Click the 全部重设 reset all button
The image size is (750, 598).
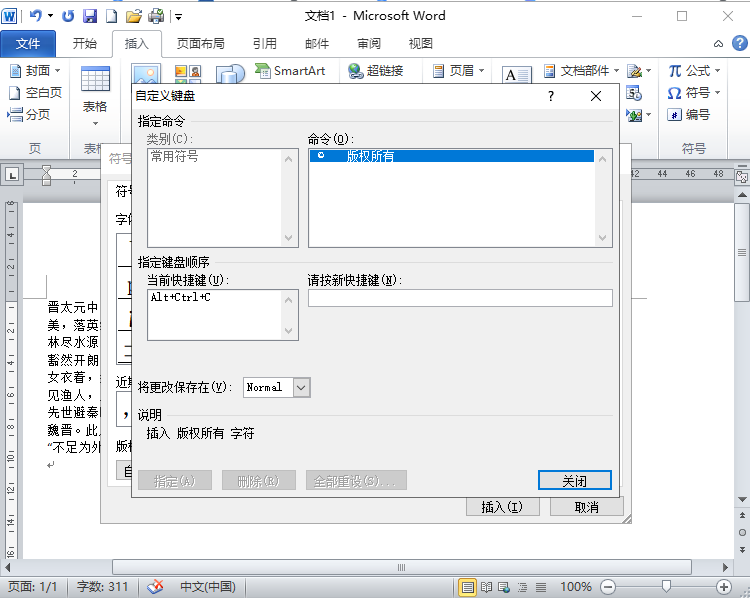point(356,480)
